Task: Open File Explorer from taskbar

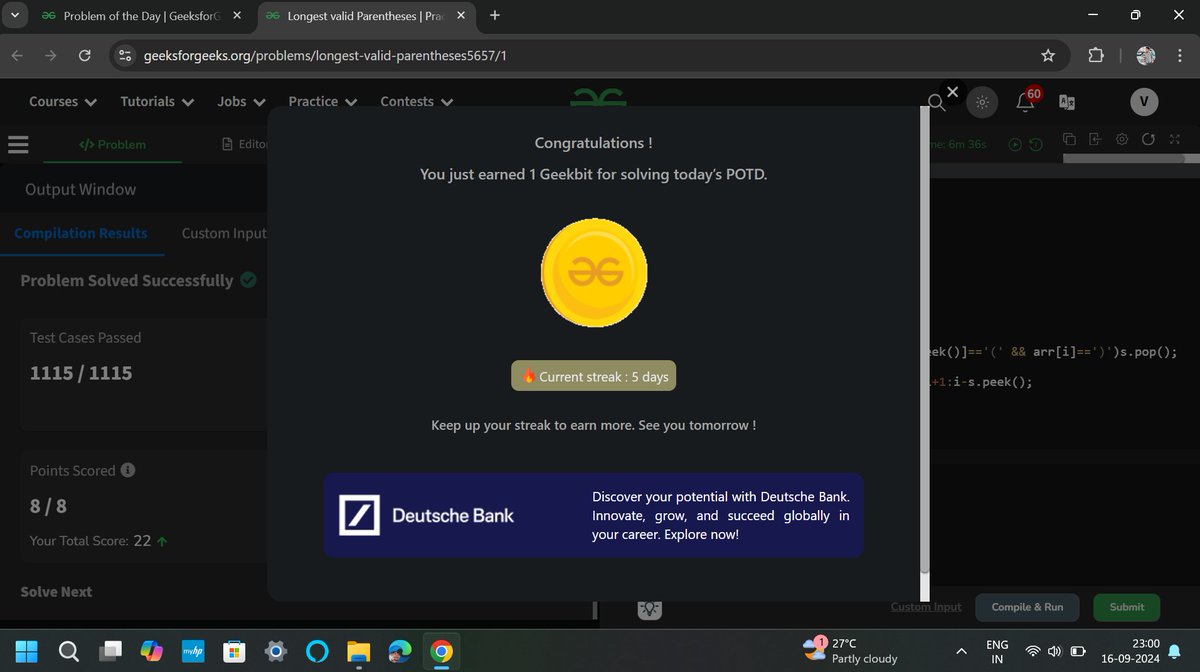Action: tap(358, 651)
